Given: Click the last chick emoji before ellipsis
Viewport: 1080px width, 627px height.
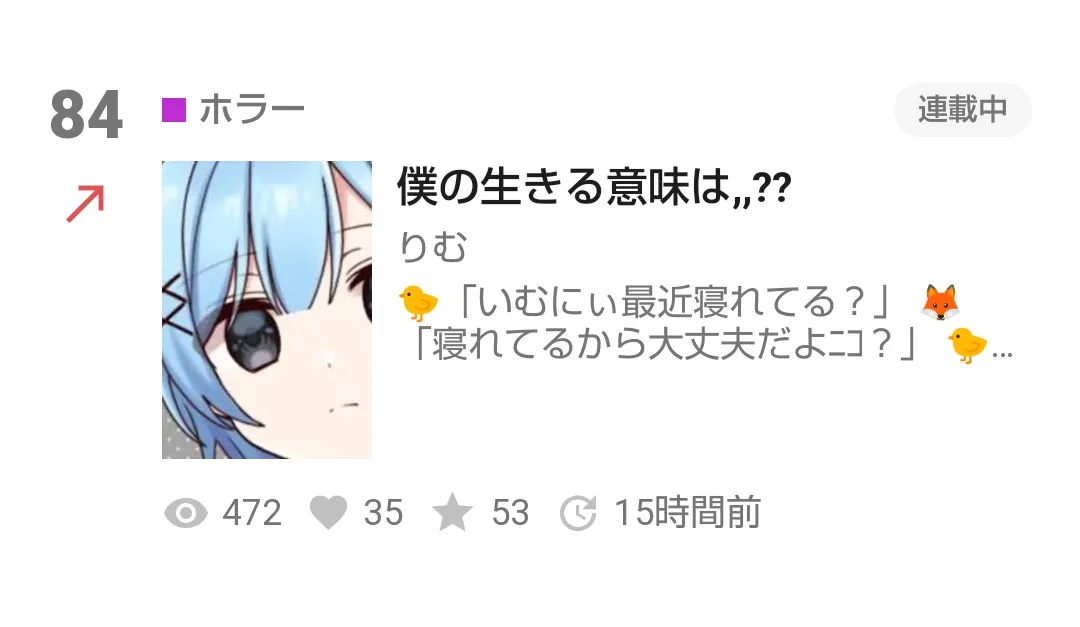Looking at the screenshot, I should (967, 345).
